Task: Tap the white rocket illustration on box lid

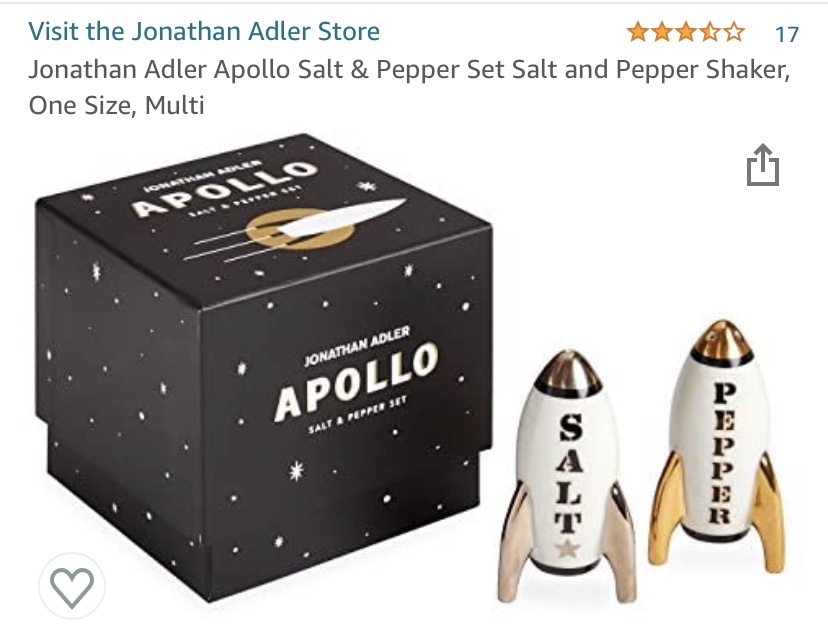Action: (x=339, y=216)
